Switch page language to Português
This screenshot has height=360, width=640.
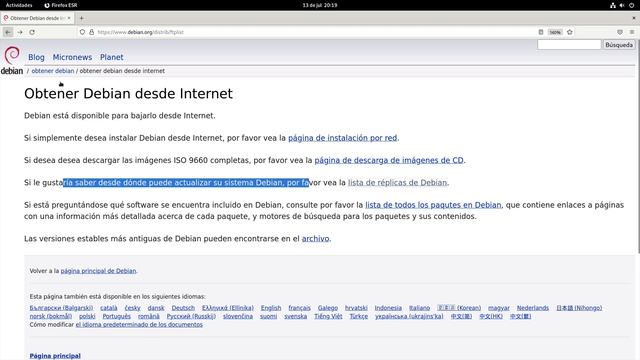[116, 316]
